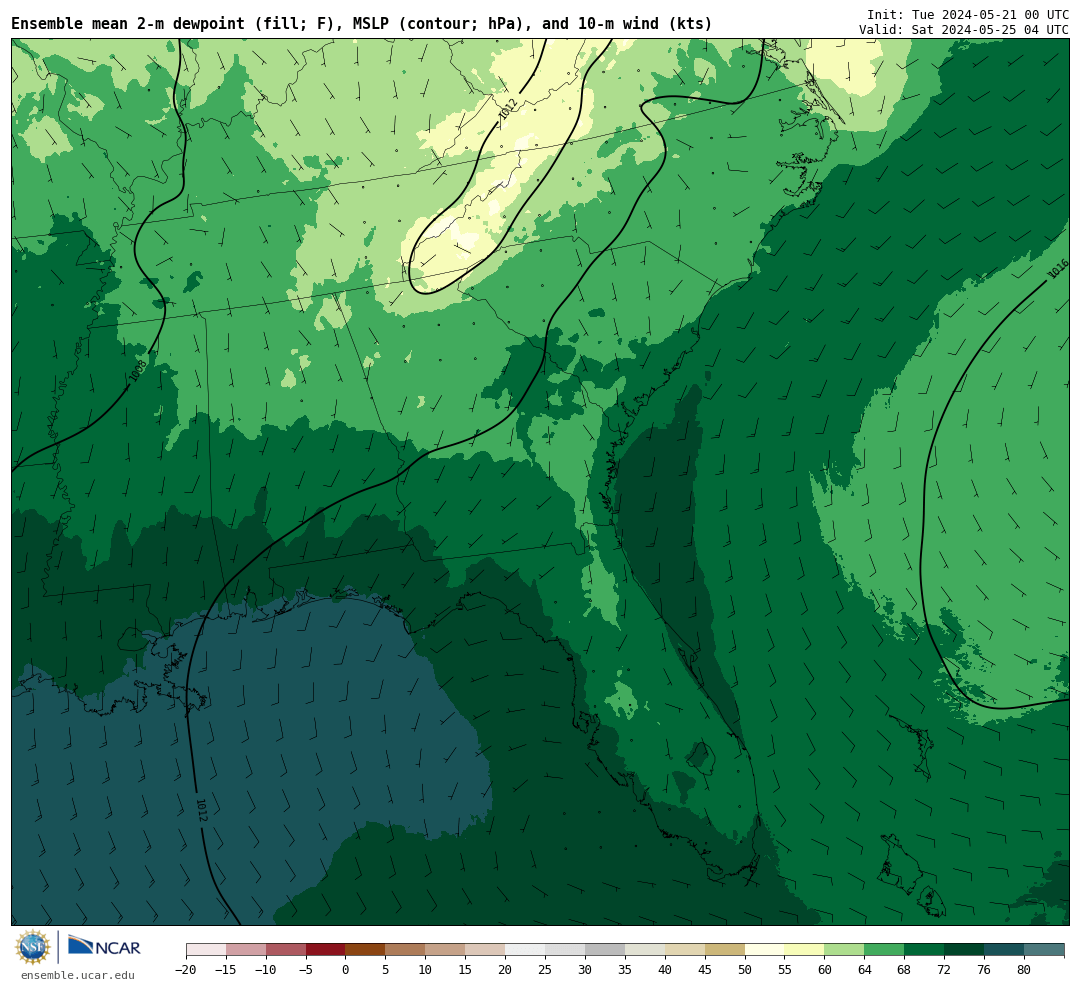Viewport: 1080px width, 988px height.
Task: Pick the -15 to -10 pink colorbar swatch
Action: (246, 950)
